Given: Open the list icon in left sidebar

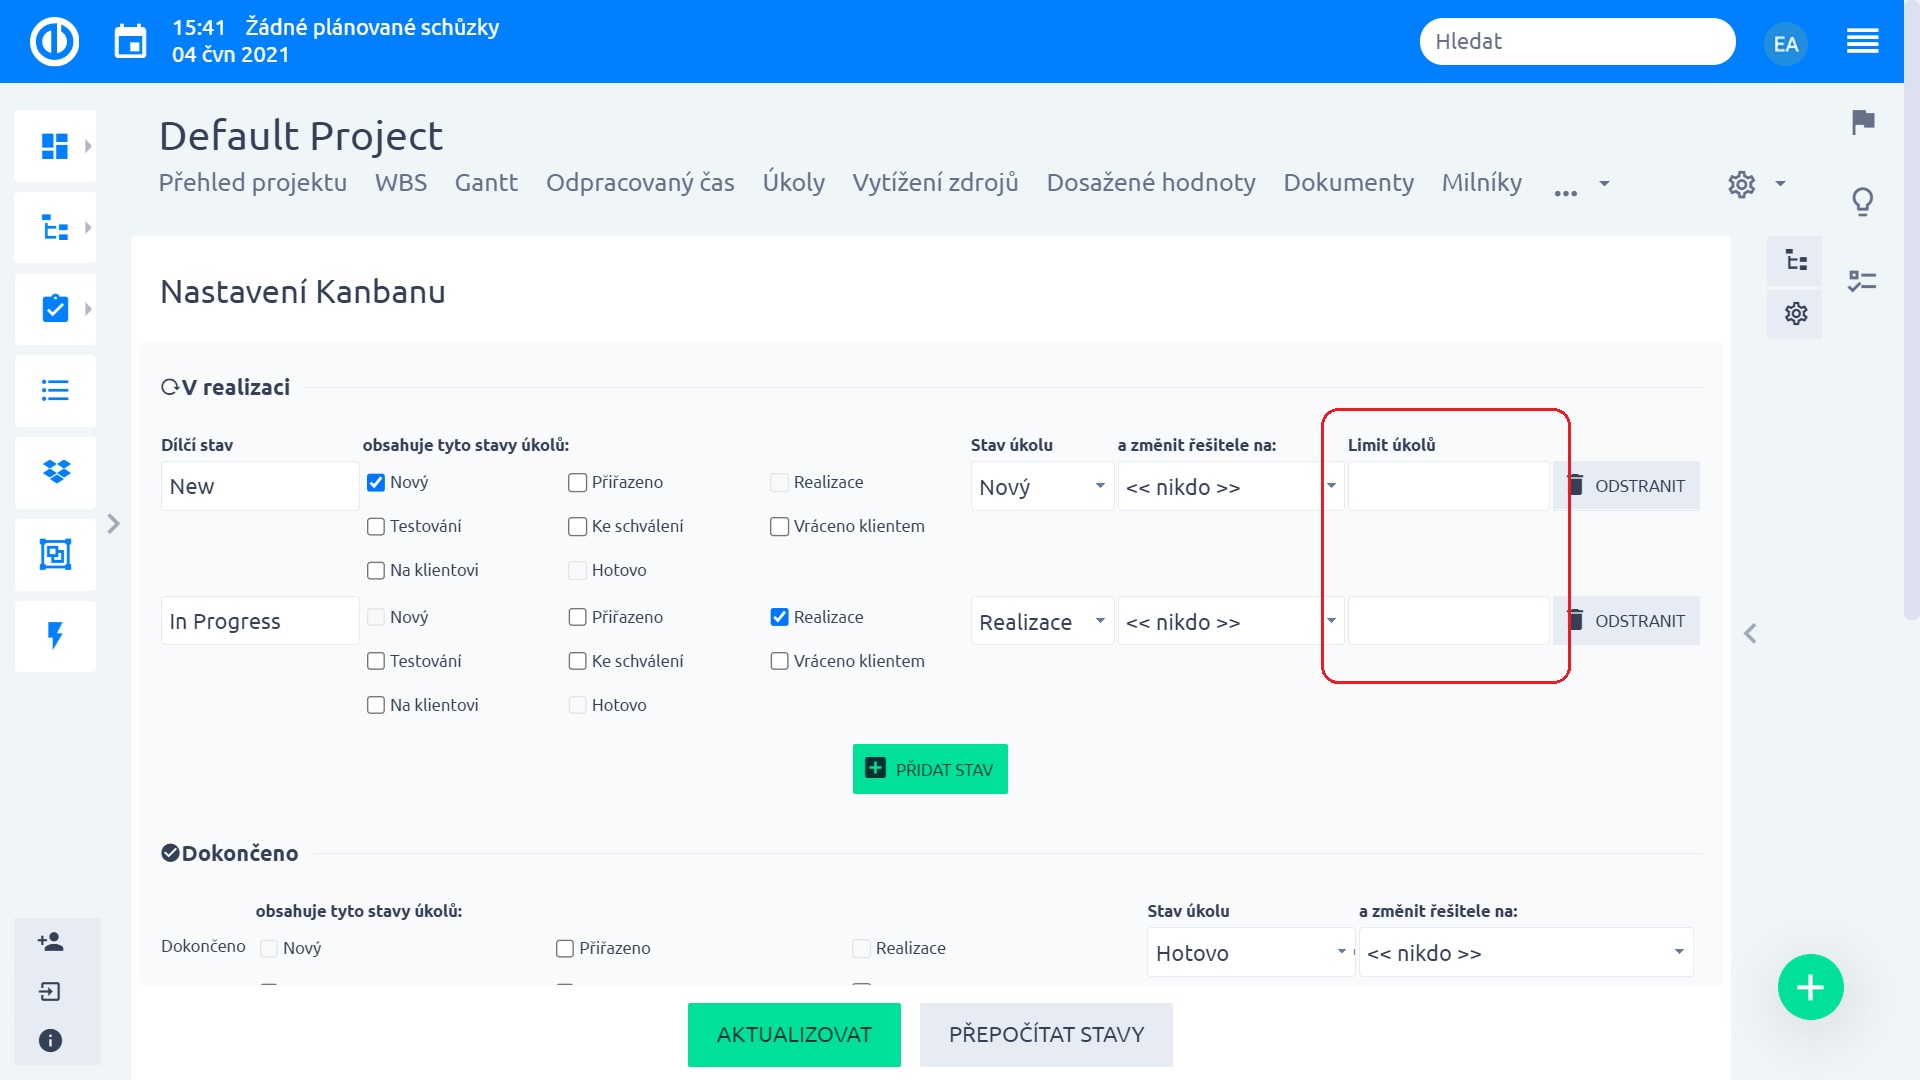Looking at the screenshot, I should [55, 390].
